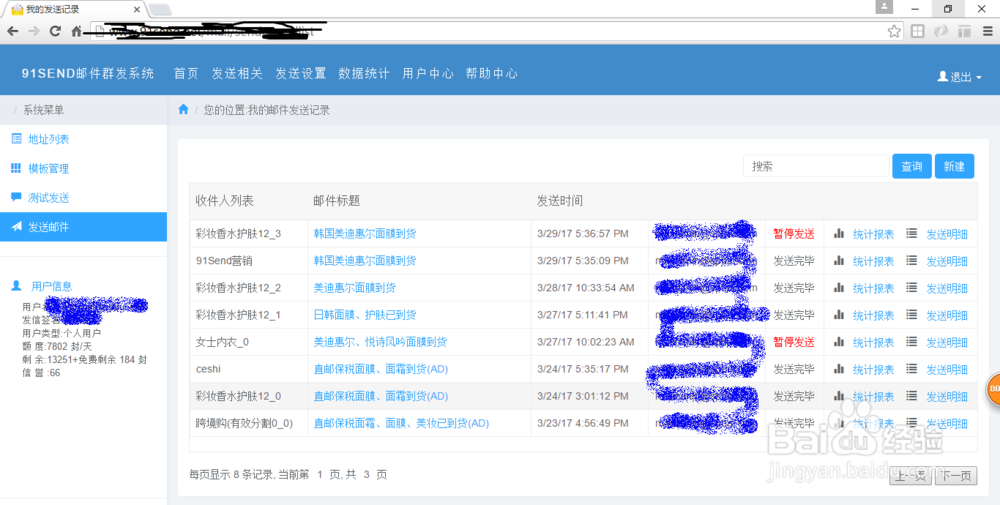Open 首页 in top navigation
This screenshot has width=1000, height=505.
(x=186, y=73)
